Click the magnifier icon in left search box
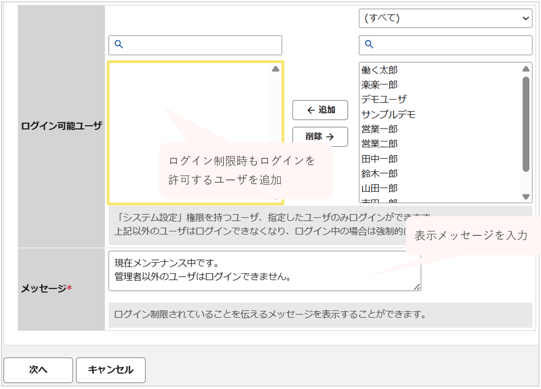The height and width of the screenshot is (389, 541). tap(119, 44)
